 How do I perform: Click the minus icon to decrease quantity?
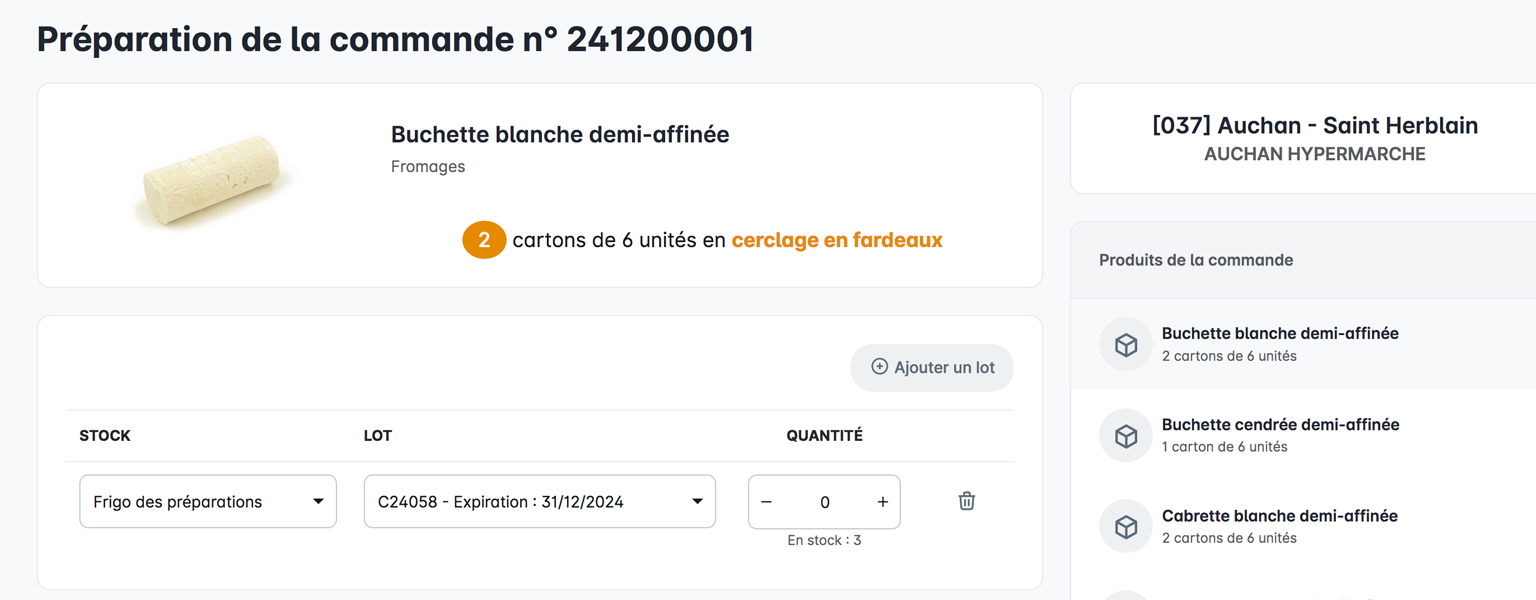pyautogui.click(x=766, y=502)
